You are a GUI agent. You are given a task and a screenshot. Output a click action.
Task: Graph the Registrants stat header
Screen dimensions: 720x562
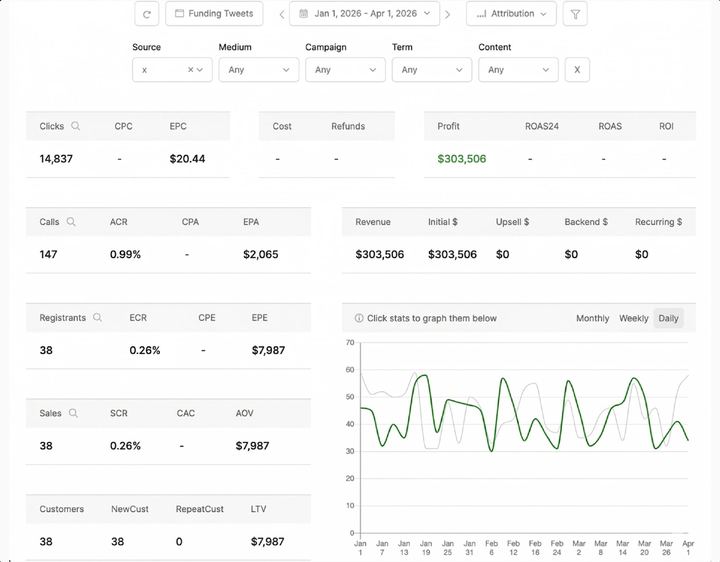click(62, 318)
